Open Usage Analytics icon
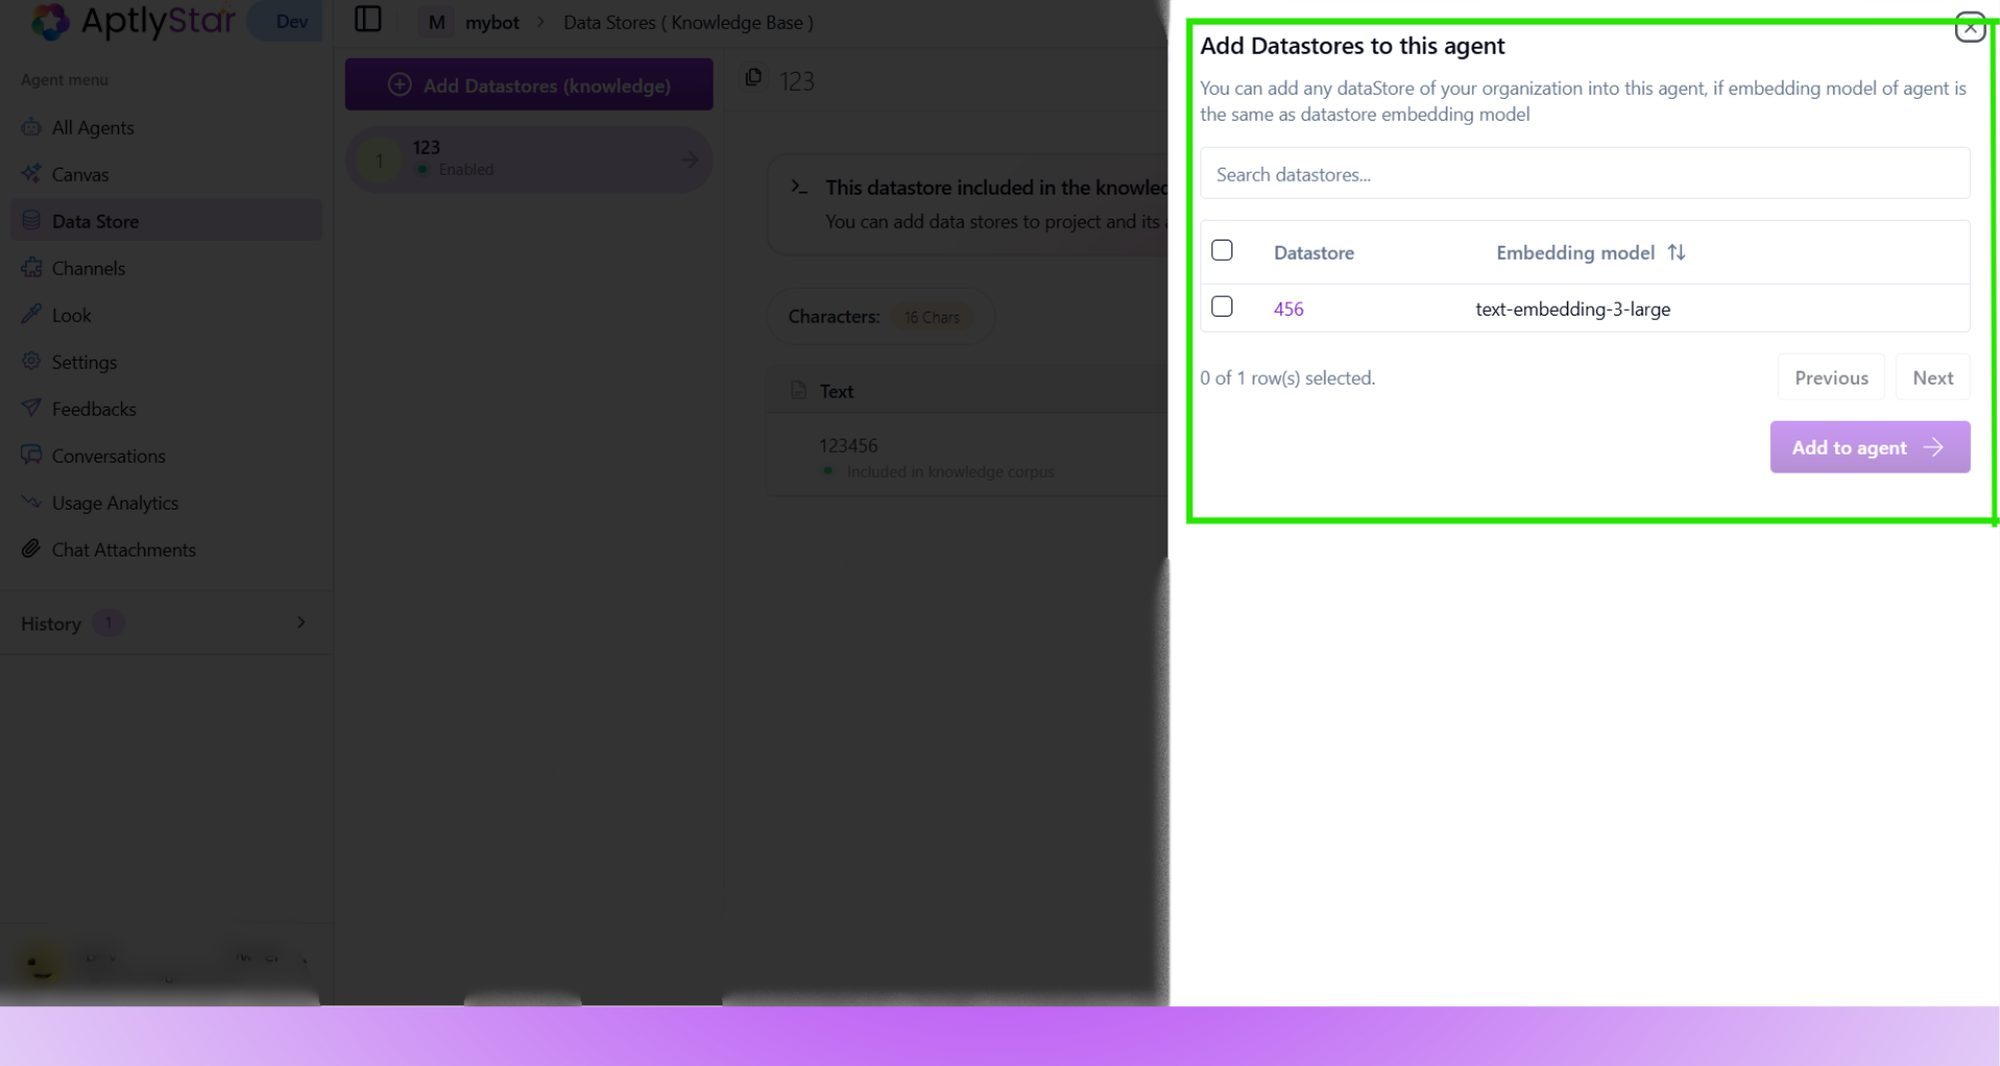This screenshot has height=1066, width=2000. point(31,502)
